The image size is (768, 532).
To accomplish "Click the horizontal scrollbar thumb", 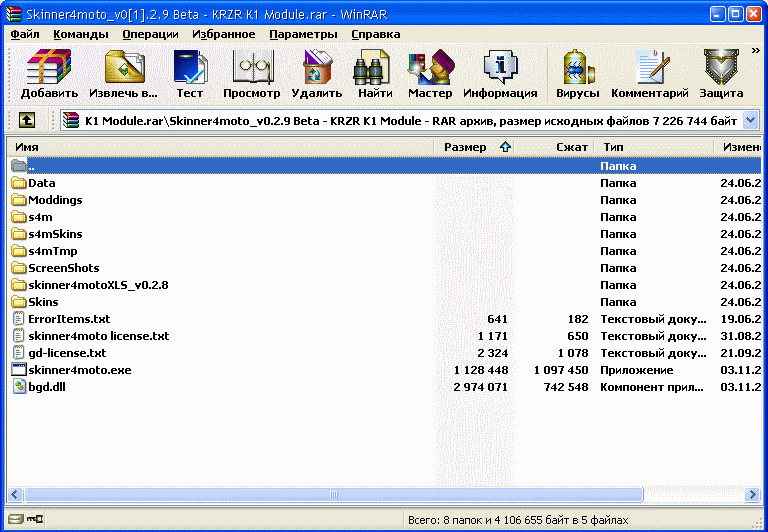I will 334,494.
